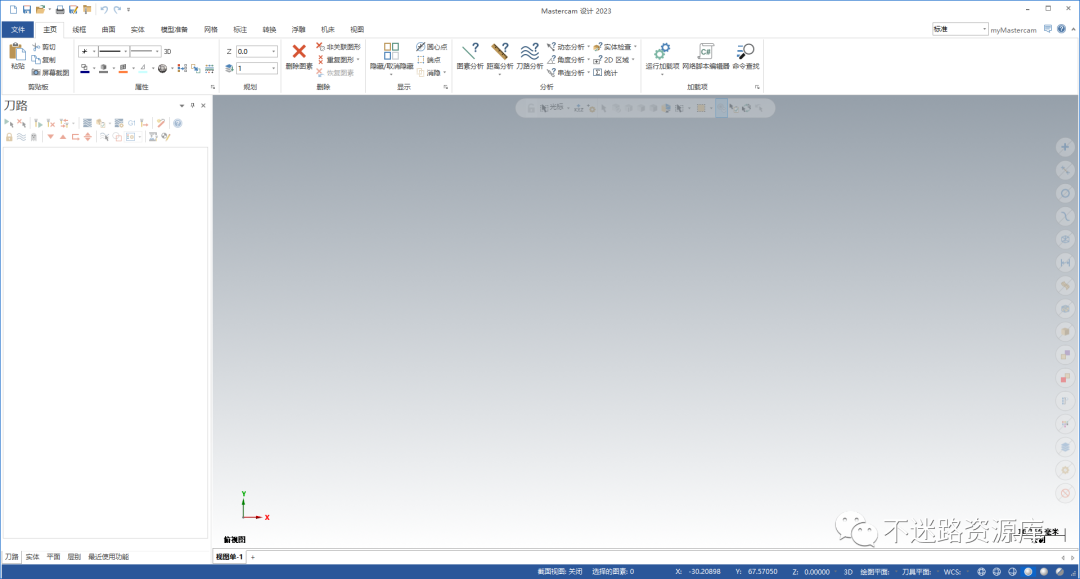Viewport: 1080px width, 579px height.
Task: Expand the 属性 group dialog launcher
Action: coord(213,87)
